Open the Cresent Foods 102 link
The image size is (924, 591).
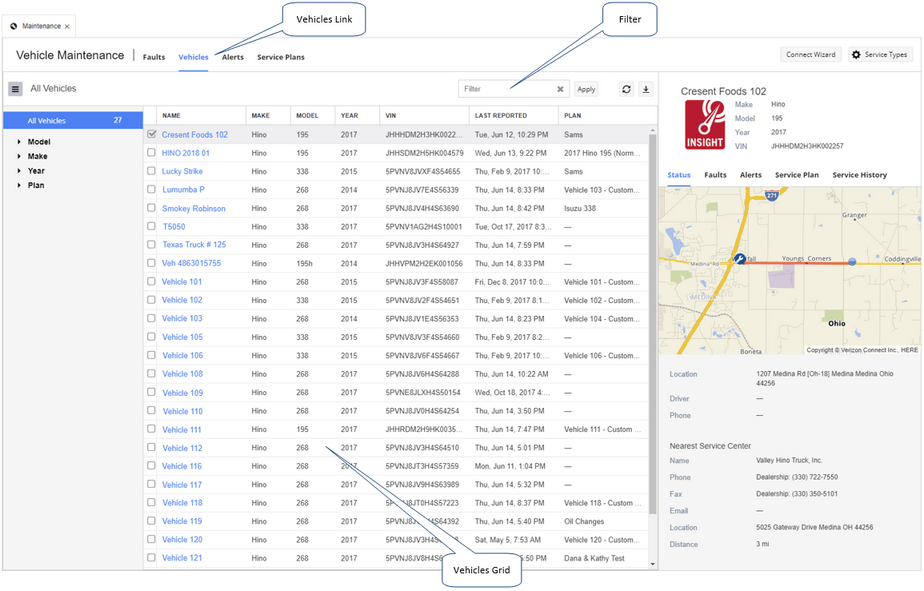pos(195,134)
